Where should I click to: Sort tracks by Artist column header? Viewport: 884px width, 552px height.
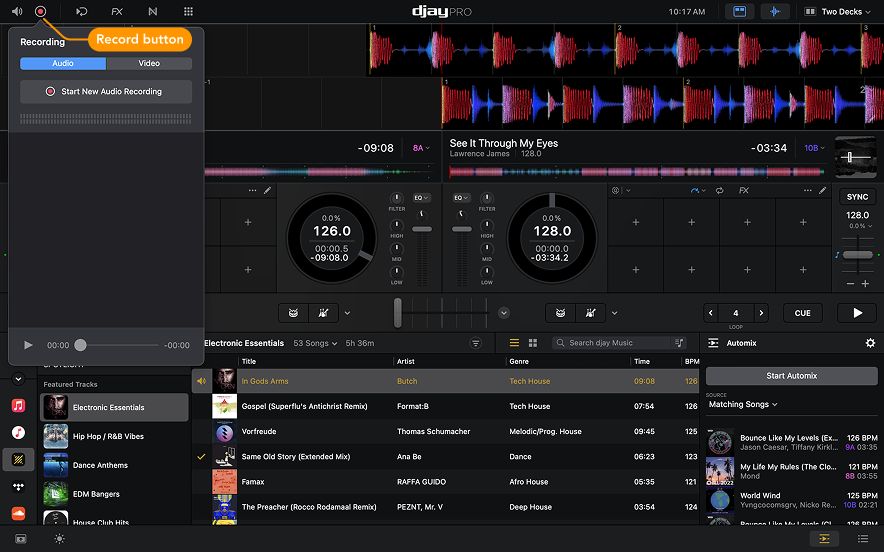tap(405, 361)
